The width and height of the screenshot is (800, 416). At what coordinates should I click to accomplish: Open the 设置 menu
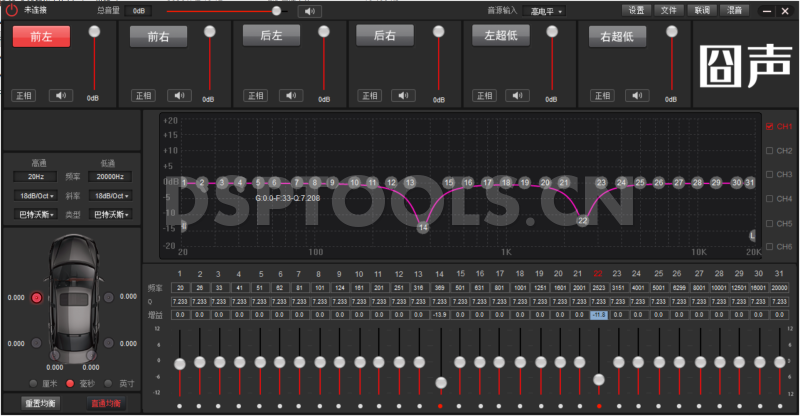pos(636,10)
